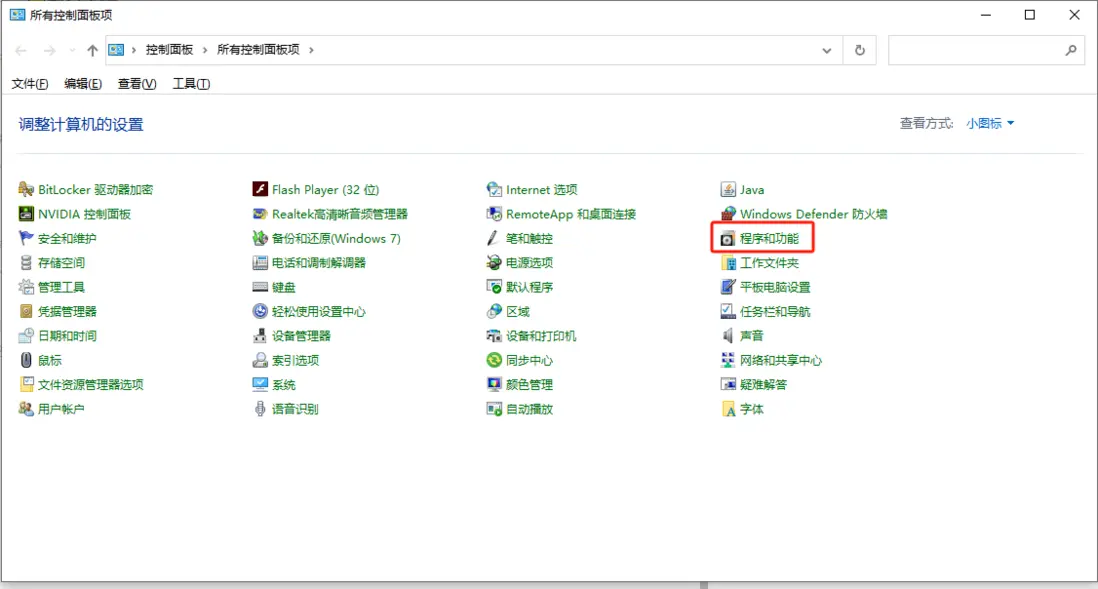Expand the chevron after 所有控制面板项 in breadcrumb
The width and height of the screenshot is (1098, 589).
[312, 50]
